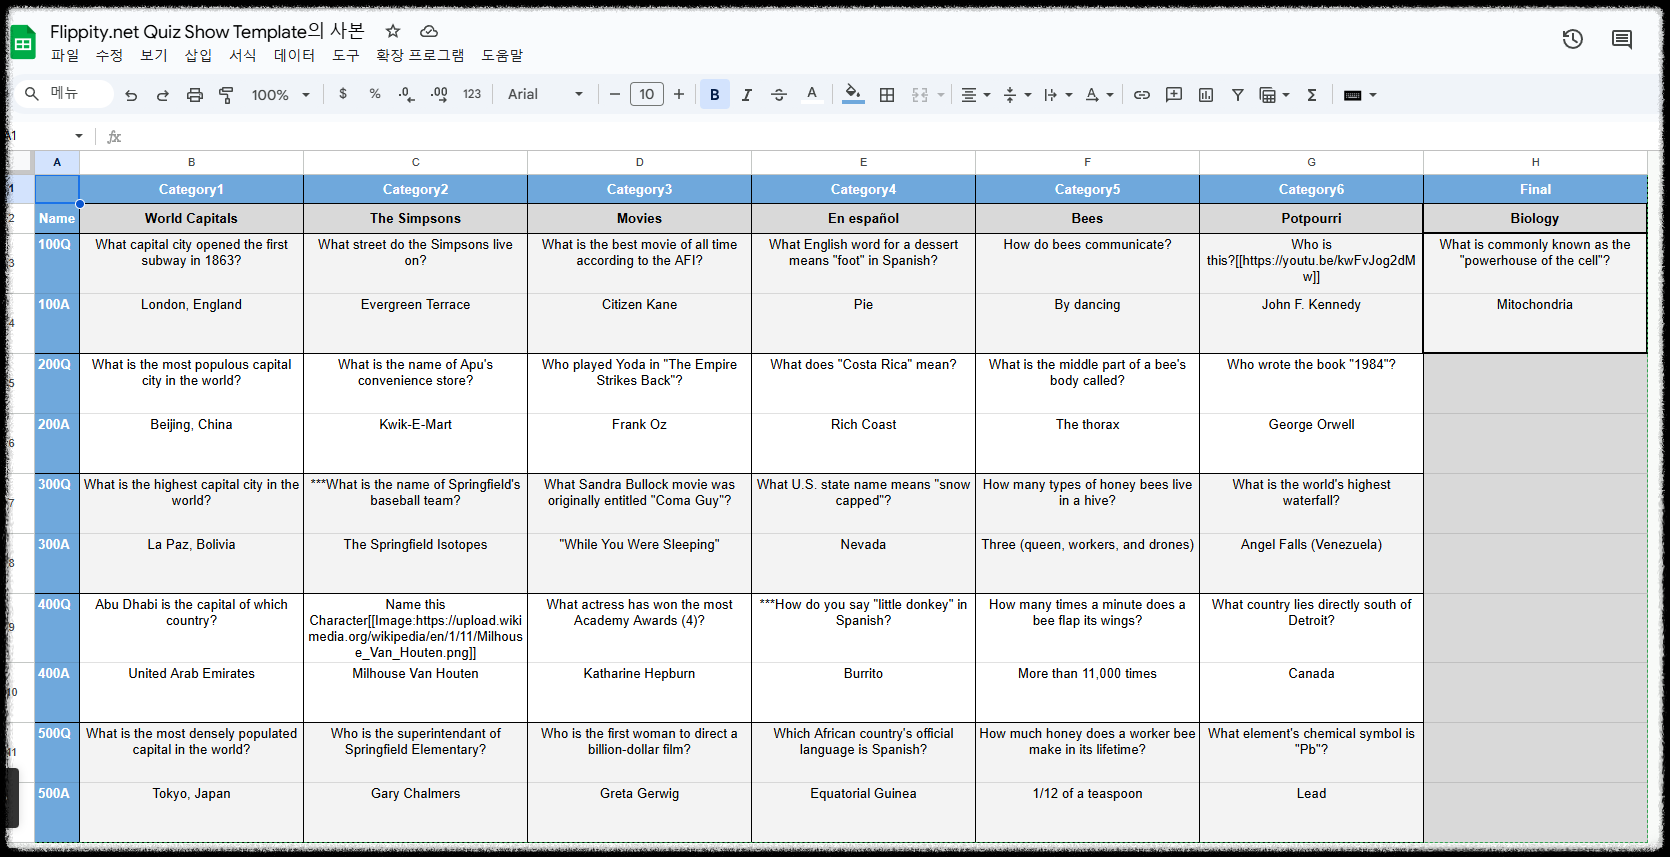
Task: Decrease decimal places
Action: pos(406,94)
